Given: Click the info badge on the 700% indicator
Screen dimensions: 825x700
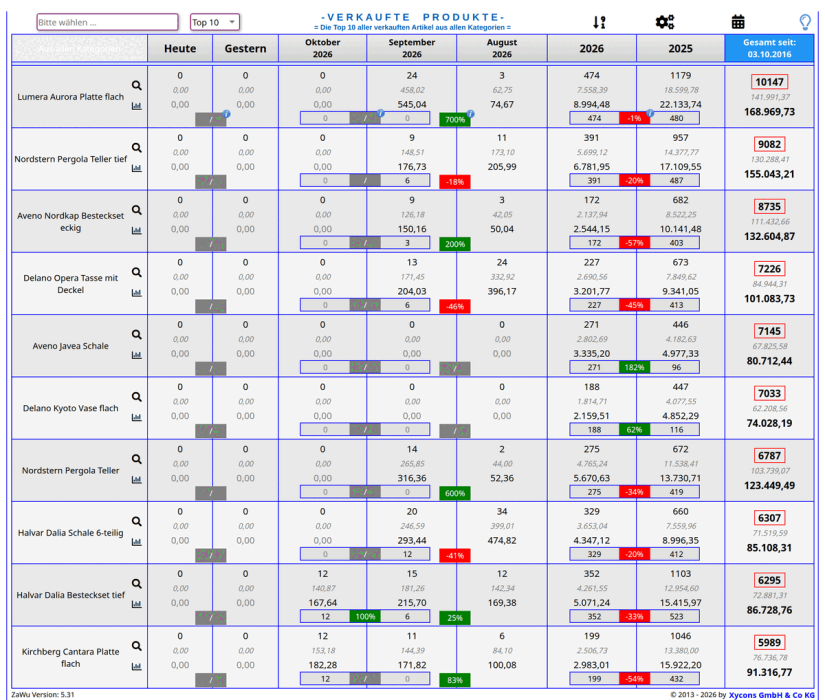Looking at the screenshot, I should pyautogui.click(x=470, y=114).
